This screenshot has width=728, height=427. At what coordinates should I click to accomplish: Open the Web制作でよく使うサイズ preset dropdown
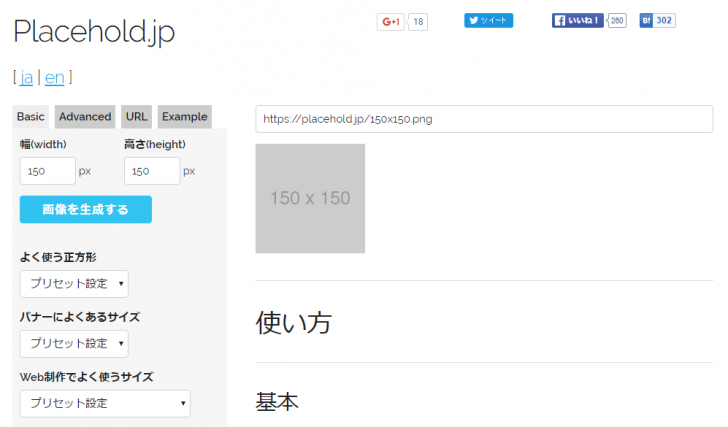pyautogui.click(x=105, y=403)
